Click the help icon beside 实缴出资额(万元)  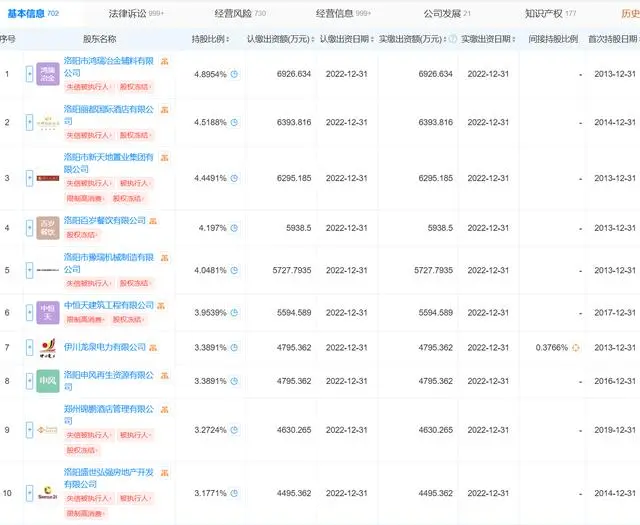453,39
